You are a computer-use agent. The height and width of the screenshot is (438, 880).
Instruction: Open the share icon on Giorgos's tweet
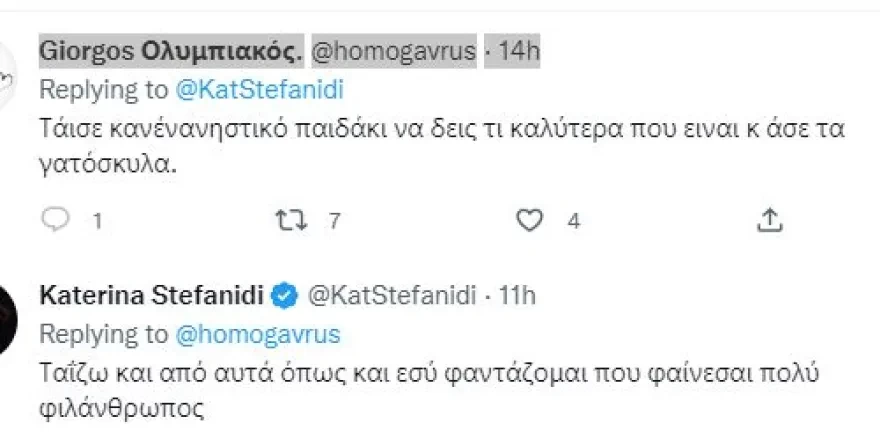click(x=768, y=220)
